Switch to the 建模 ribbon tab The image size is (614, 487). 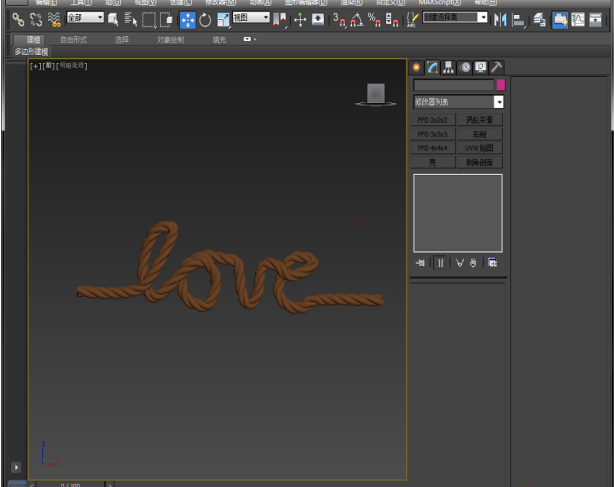tap(33, 40)
